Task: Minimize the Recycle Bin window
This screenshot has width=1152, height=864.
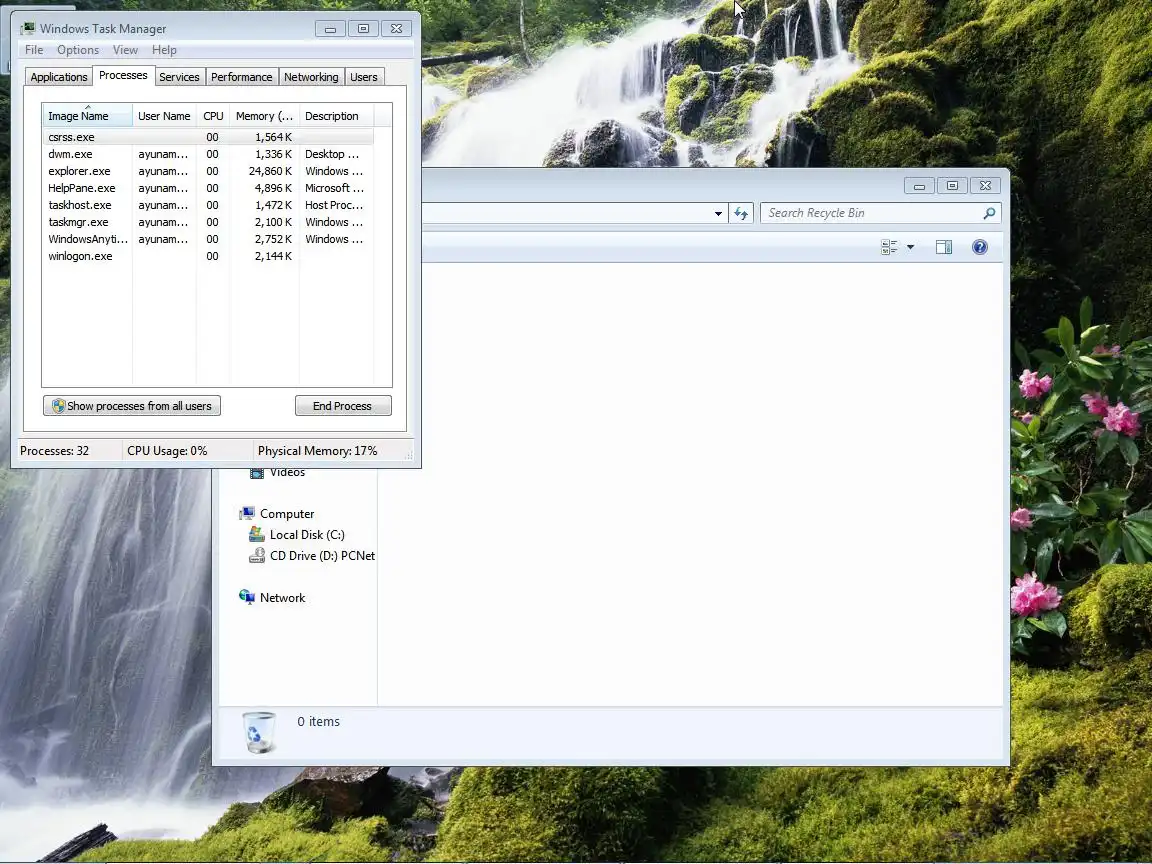Action: click(x=919, y=186)
